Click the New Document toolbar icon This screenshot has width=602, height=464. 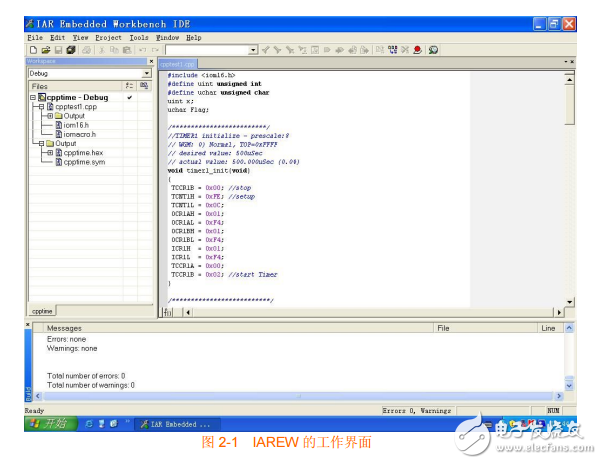click(33, 49)
